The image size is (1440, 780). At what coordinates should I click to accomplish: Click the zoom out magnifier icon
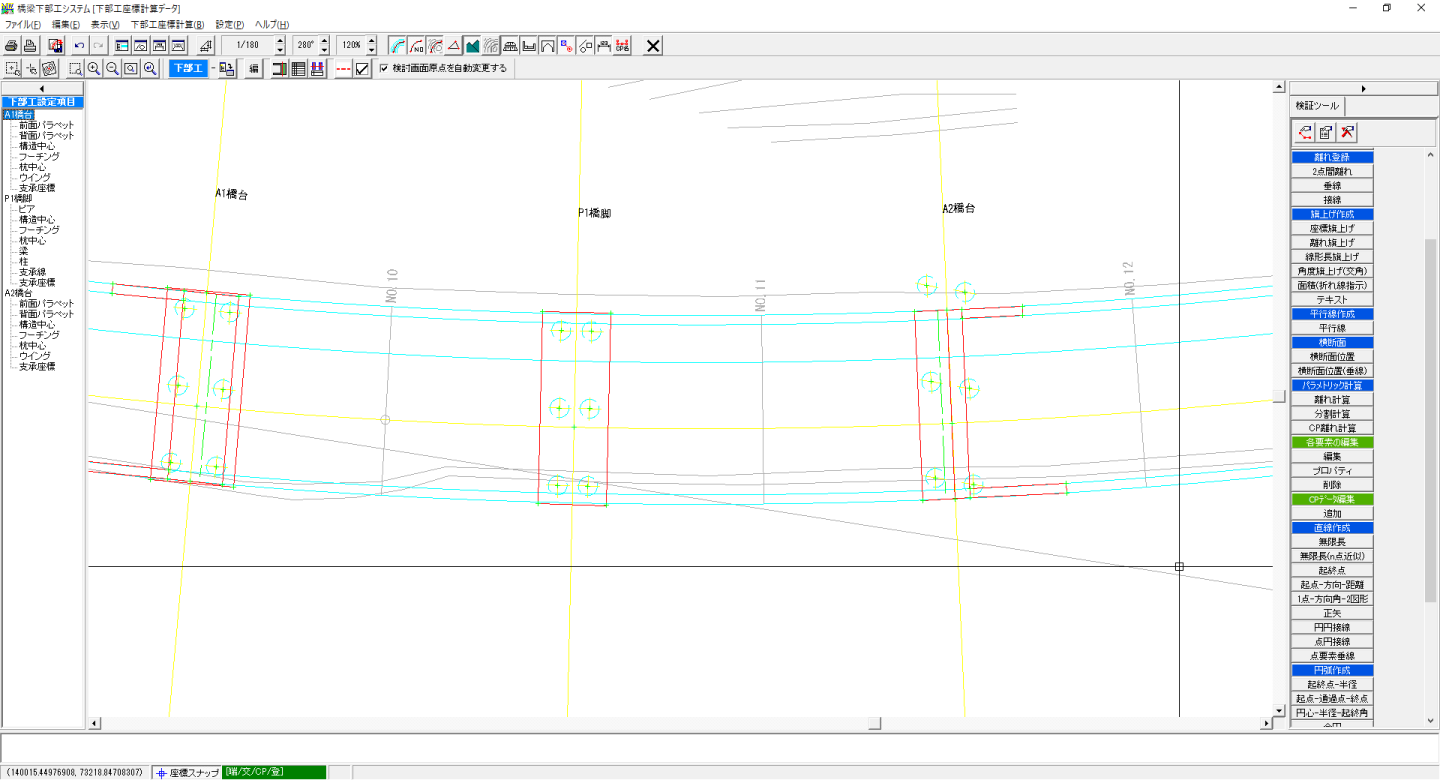pos(112,69)
